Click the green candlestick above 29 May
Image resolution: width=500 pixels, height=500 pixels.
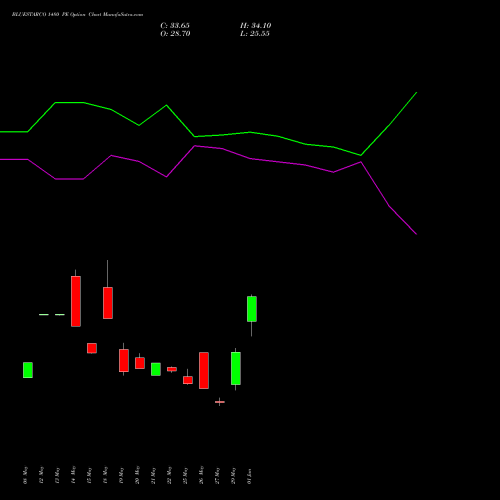(236, 368)
